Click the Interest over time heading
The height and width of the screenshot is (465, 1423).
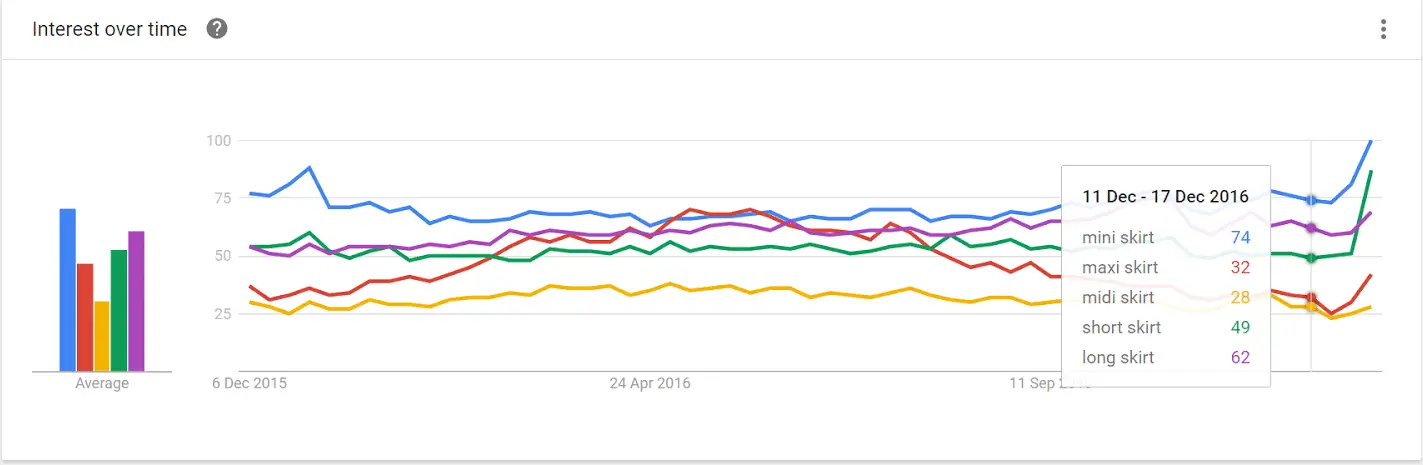pyautogui.click(x=110, y=29)
